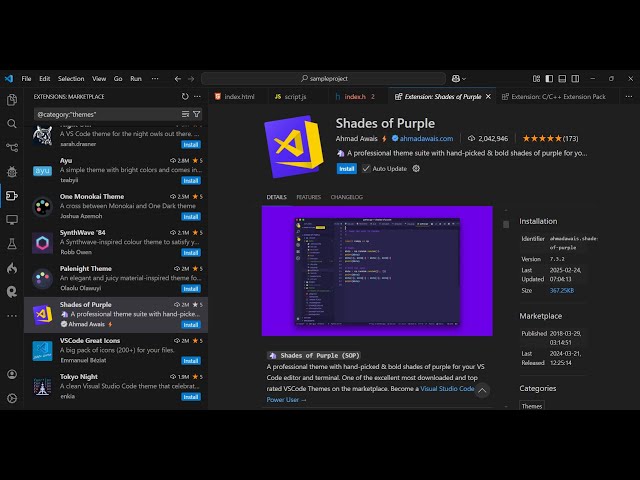
Task: Open the Explorer view in activity bar
Action: (12, 100)
